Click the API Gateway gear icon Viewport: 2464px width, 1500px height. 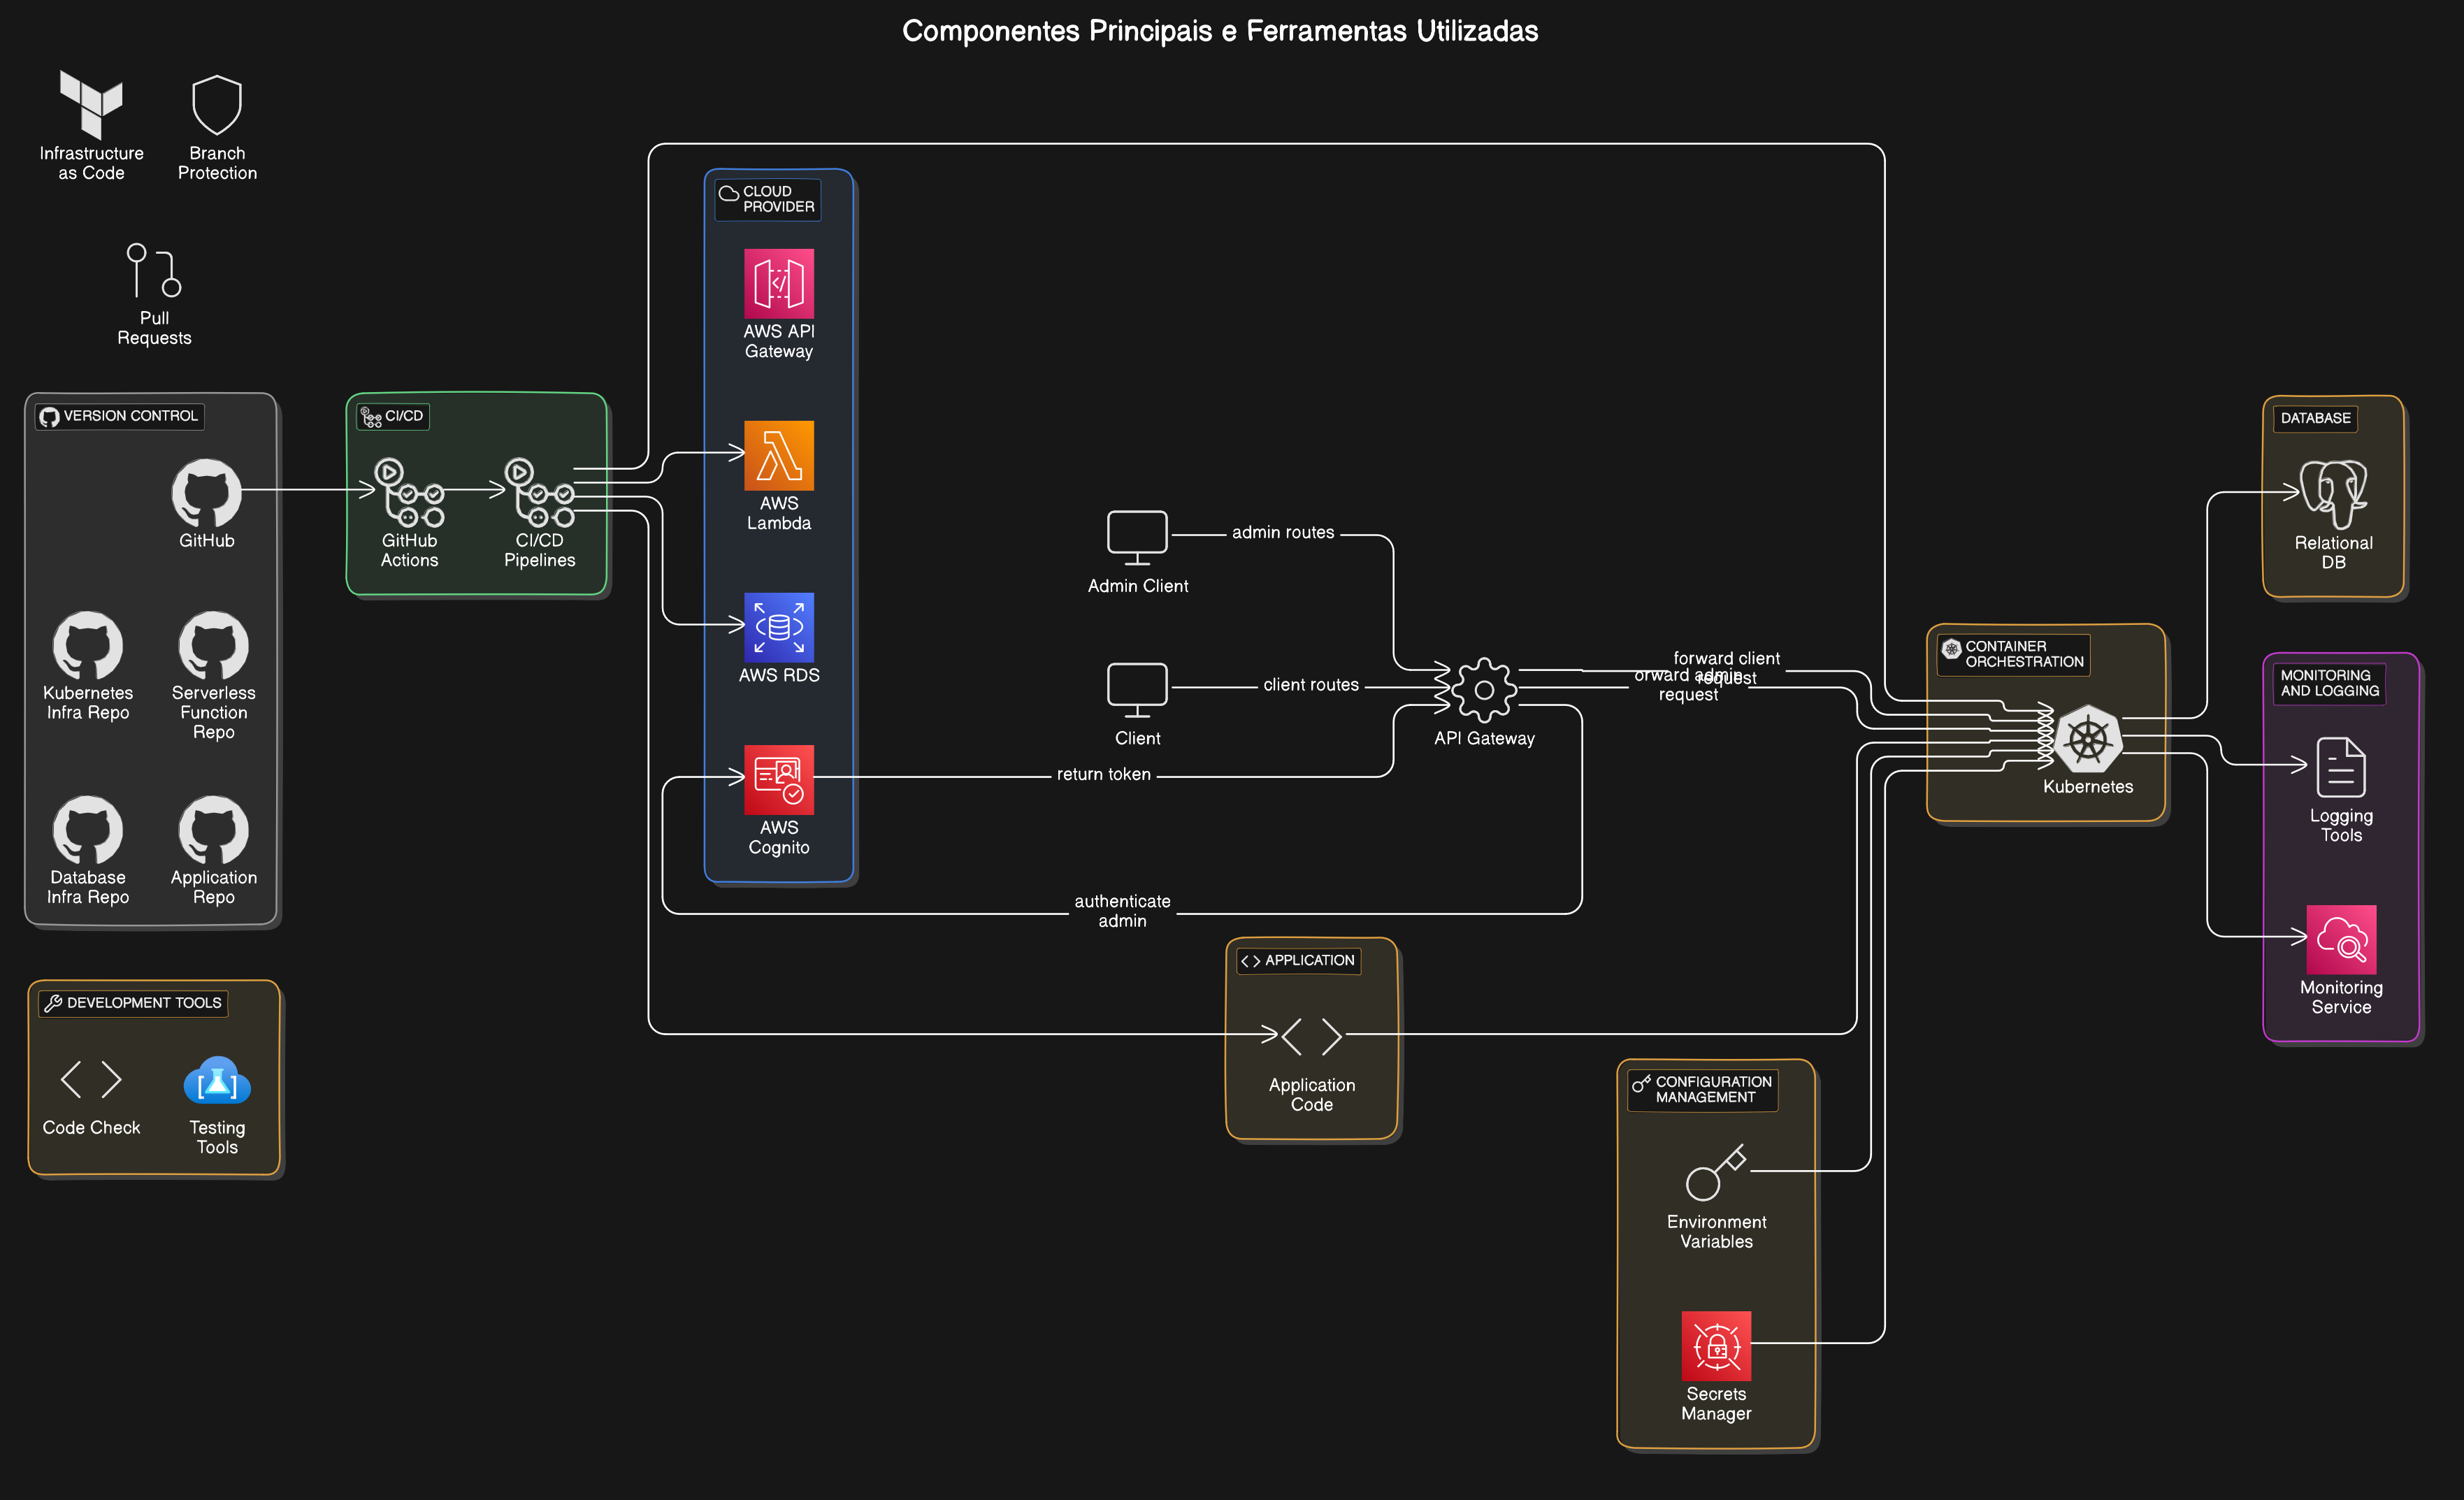pos(1484,690)
